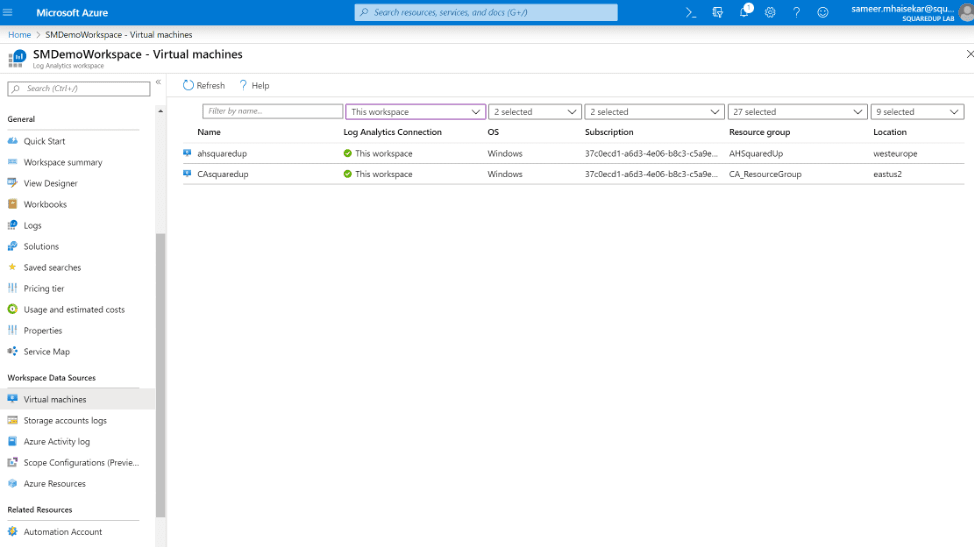
Task: Click the Resource group column header
Action: pyautogui.click(x=759, y=132)
